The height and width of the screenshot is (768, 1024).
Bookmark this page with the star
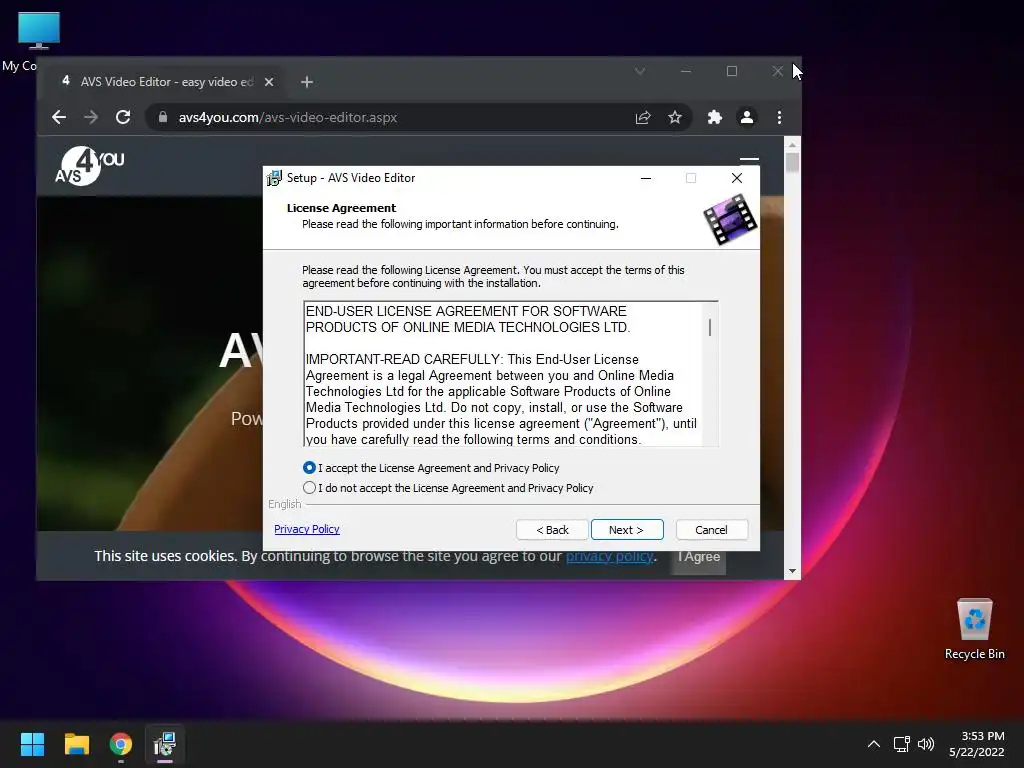(675, 118)
